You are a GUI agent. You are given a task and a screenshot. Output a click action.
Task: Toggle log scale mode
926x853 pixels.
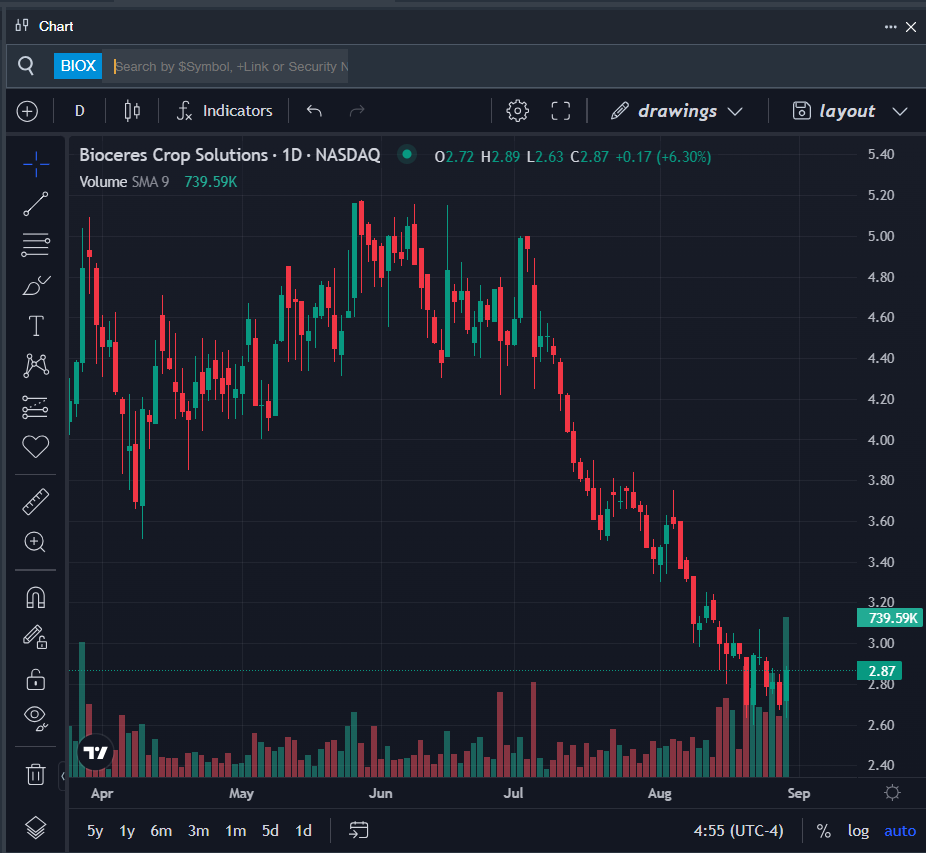[x=858, y=831]
